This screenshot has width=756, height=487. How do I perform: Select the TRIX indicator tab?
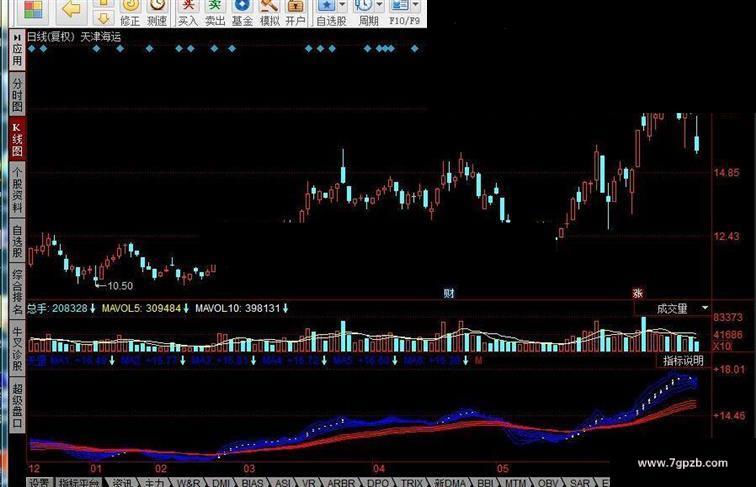pyautogui.click(x=411, y=482)
